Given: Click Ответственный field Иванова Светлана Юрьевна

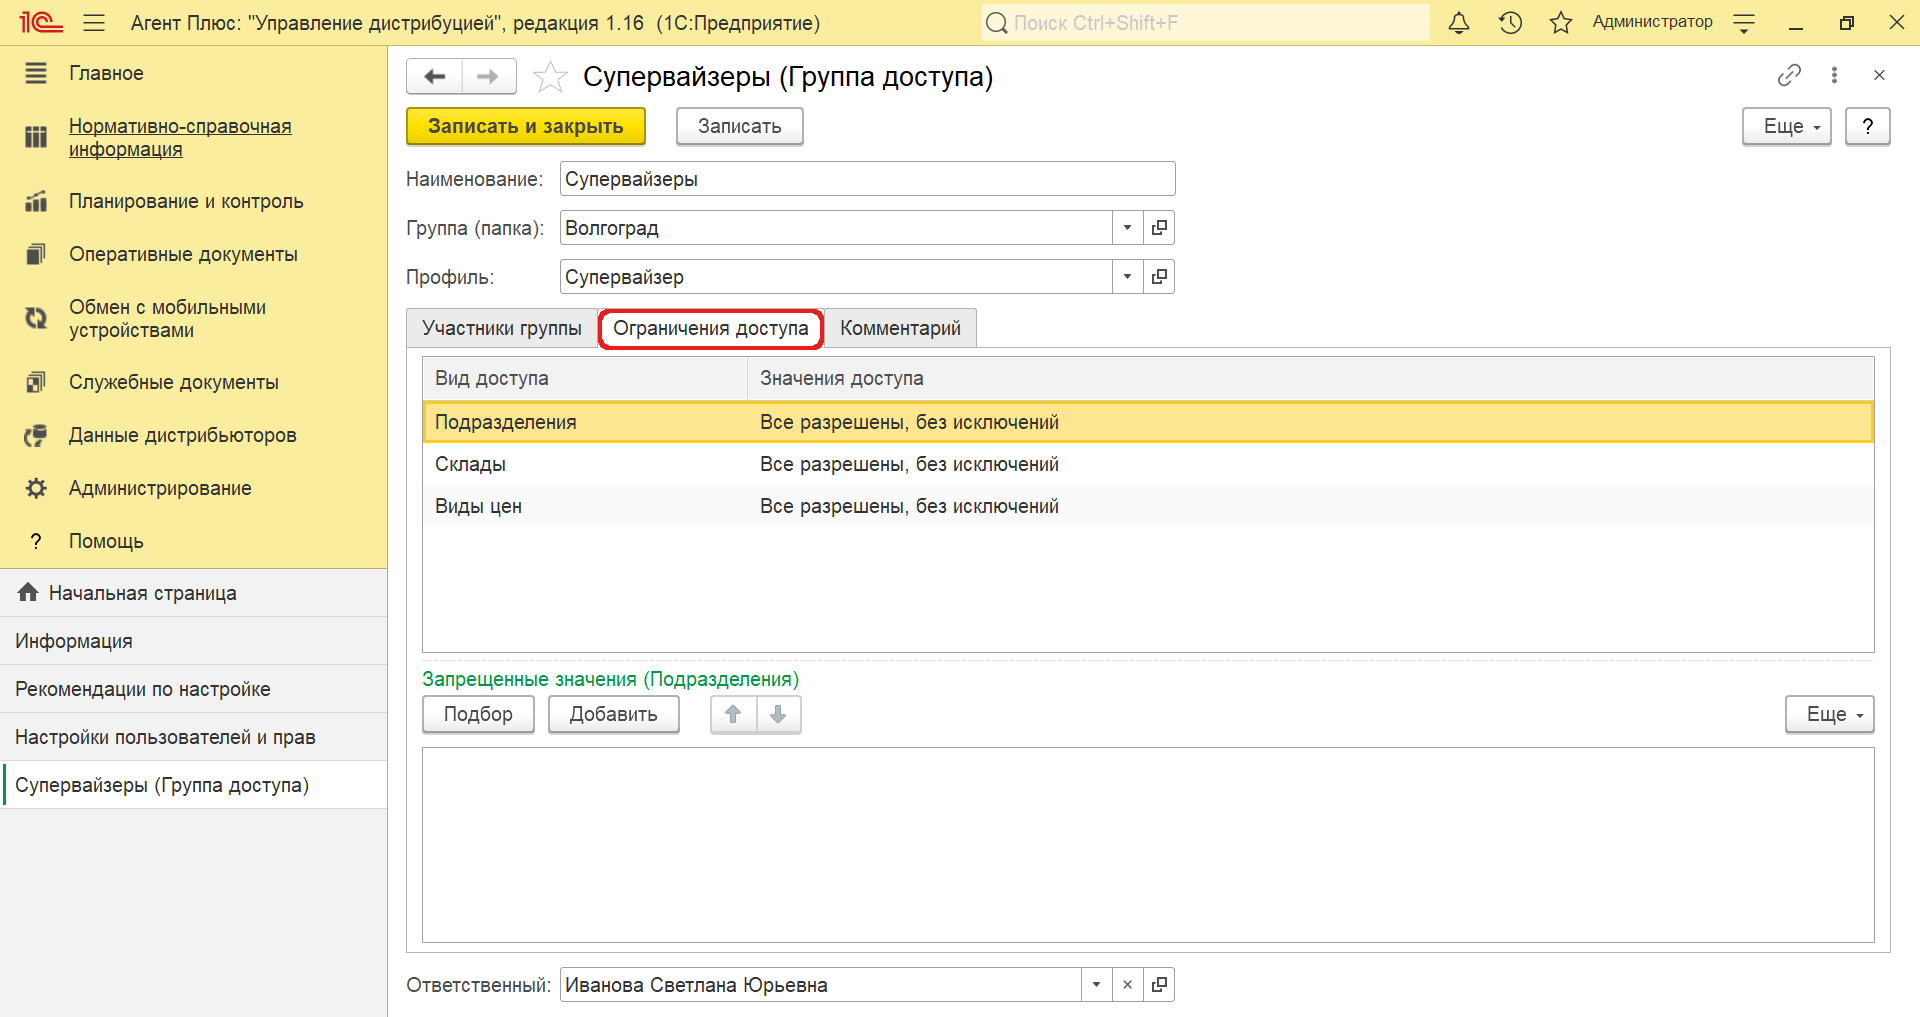Looking at the screenshot, I should click(x=820, y=985).
